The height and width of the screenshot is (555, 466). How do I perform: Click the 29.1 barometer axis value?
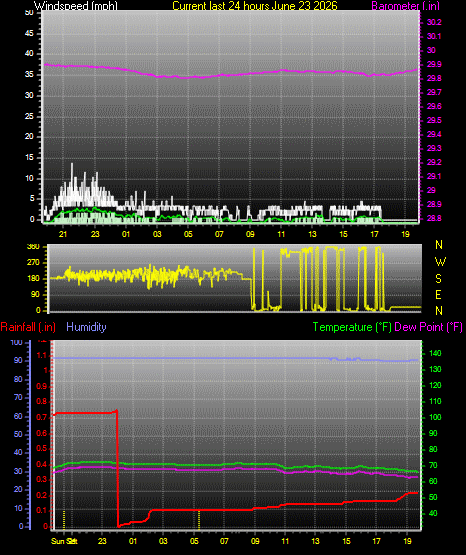[434, 176]
